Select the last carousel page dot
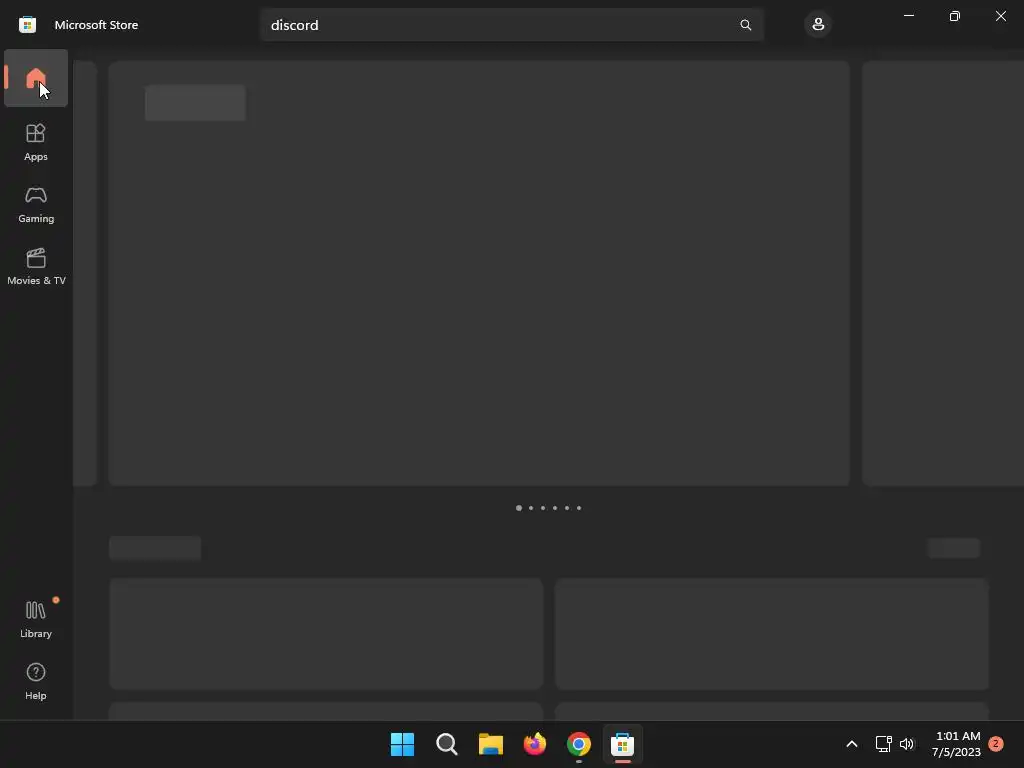The width and height of the screenshot is (1024, 768). point(579,508)
